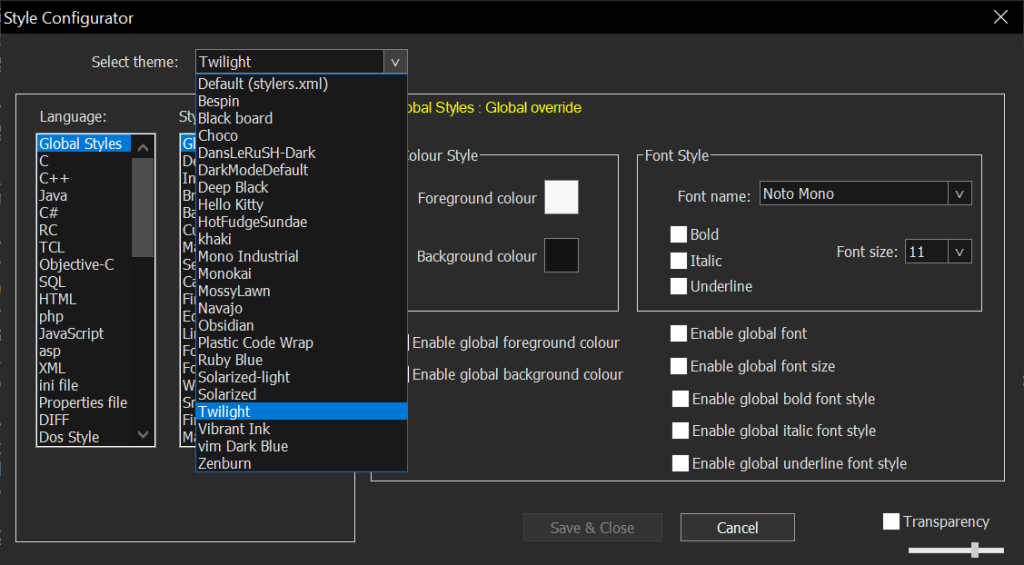Click the Background colour swatch
This screenshot has width=1024, height=565.
point(561,256)
